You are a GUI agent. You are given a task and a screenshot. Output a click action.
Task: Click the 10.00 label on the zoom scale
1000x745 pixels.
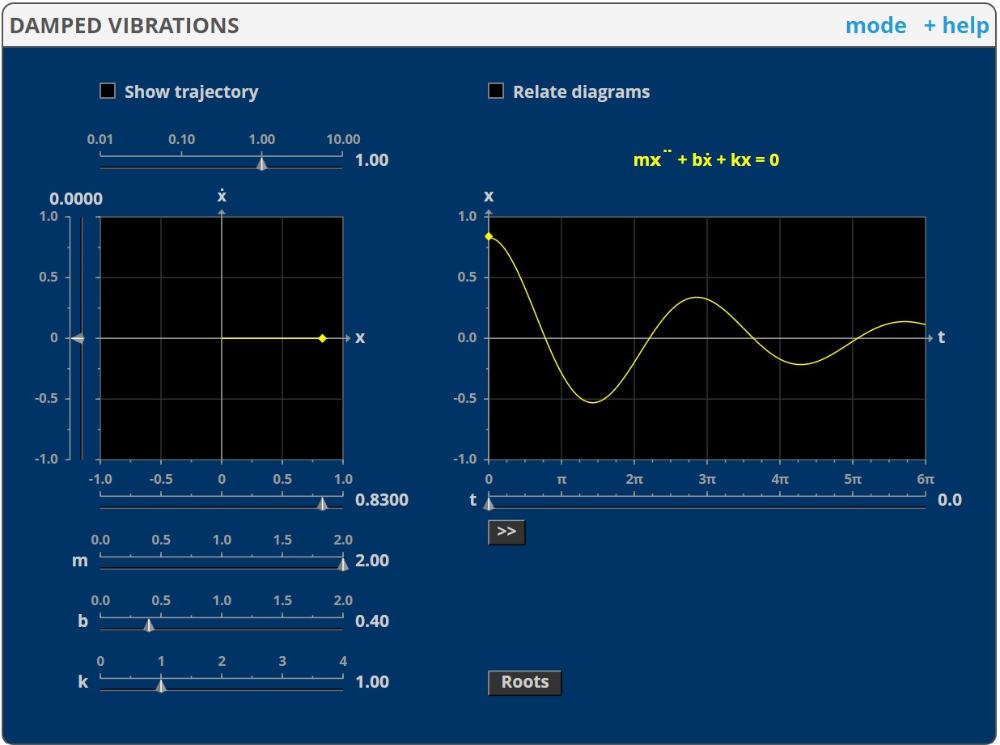tap(343, 139)
